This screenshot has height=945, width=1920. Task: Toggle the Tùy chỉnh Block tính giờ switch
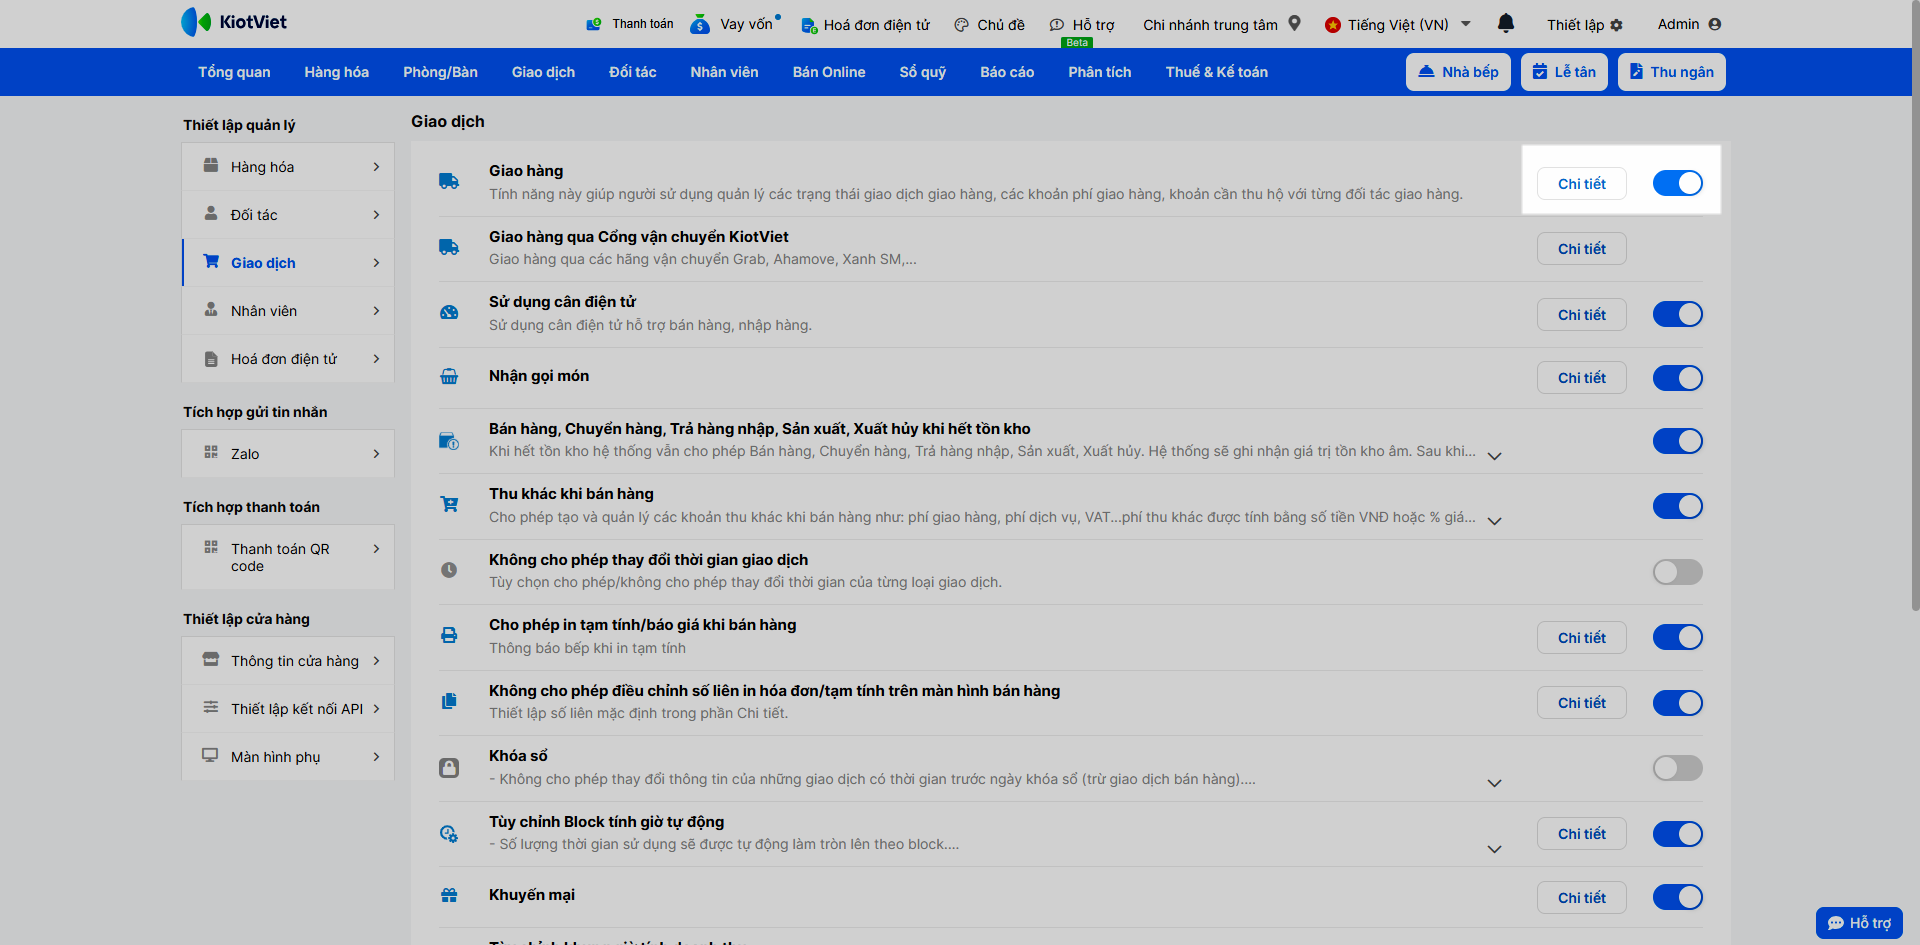1677,834
